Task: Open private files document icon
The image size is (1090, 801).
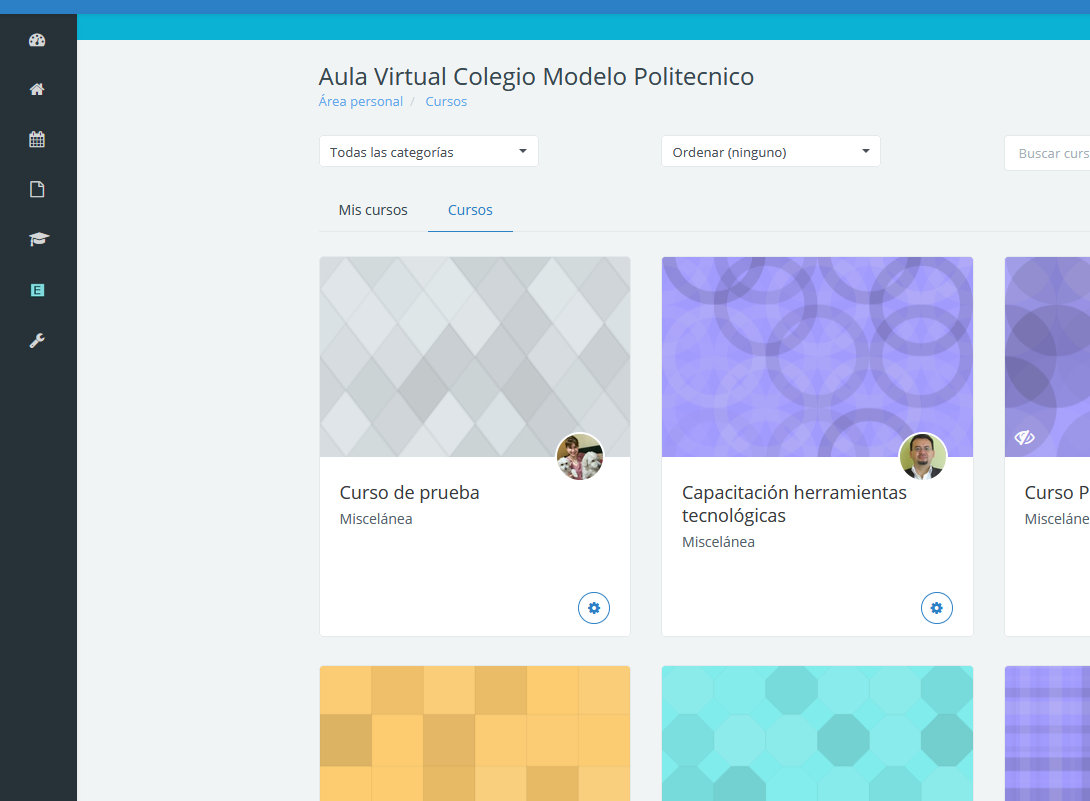Action: pyautogui.click(x=38, y=189)
